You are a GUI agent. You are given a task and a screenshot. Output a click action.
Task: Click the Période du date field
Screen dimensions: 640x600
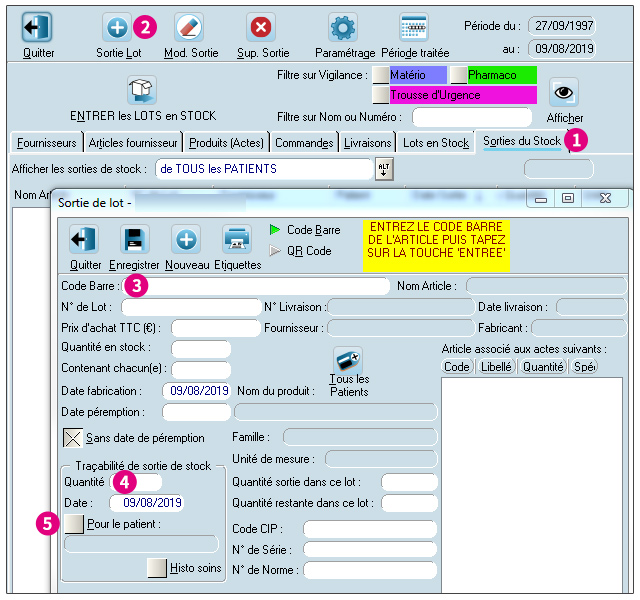(562, 26)
